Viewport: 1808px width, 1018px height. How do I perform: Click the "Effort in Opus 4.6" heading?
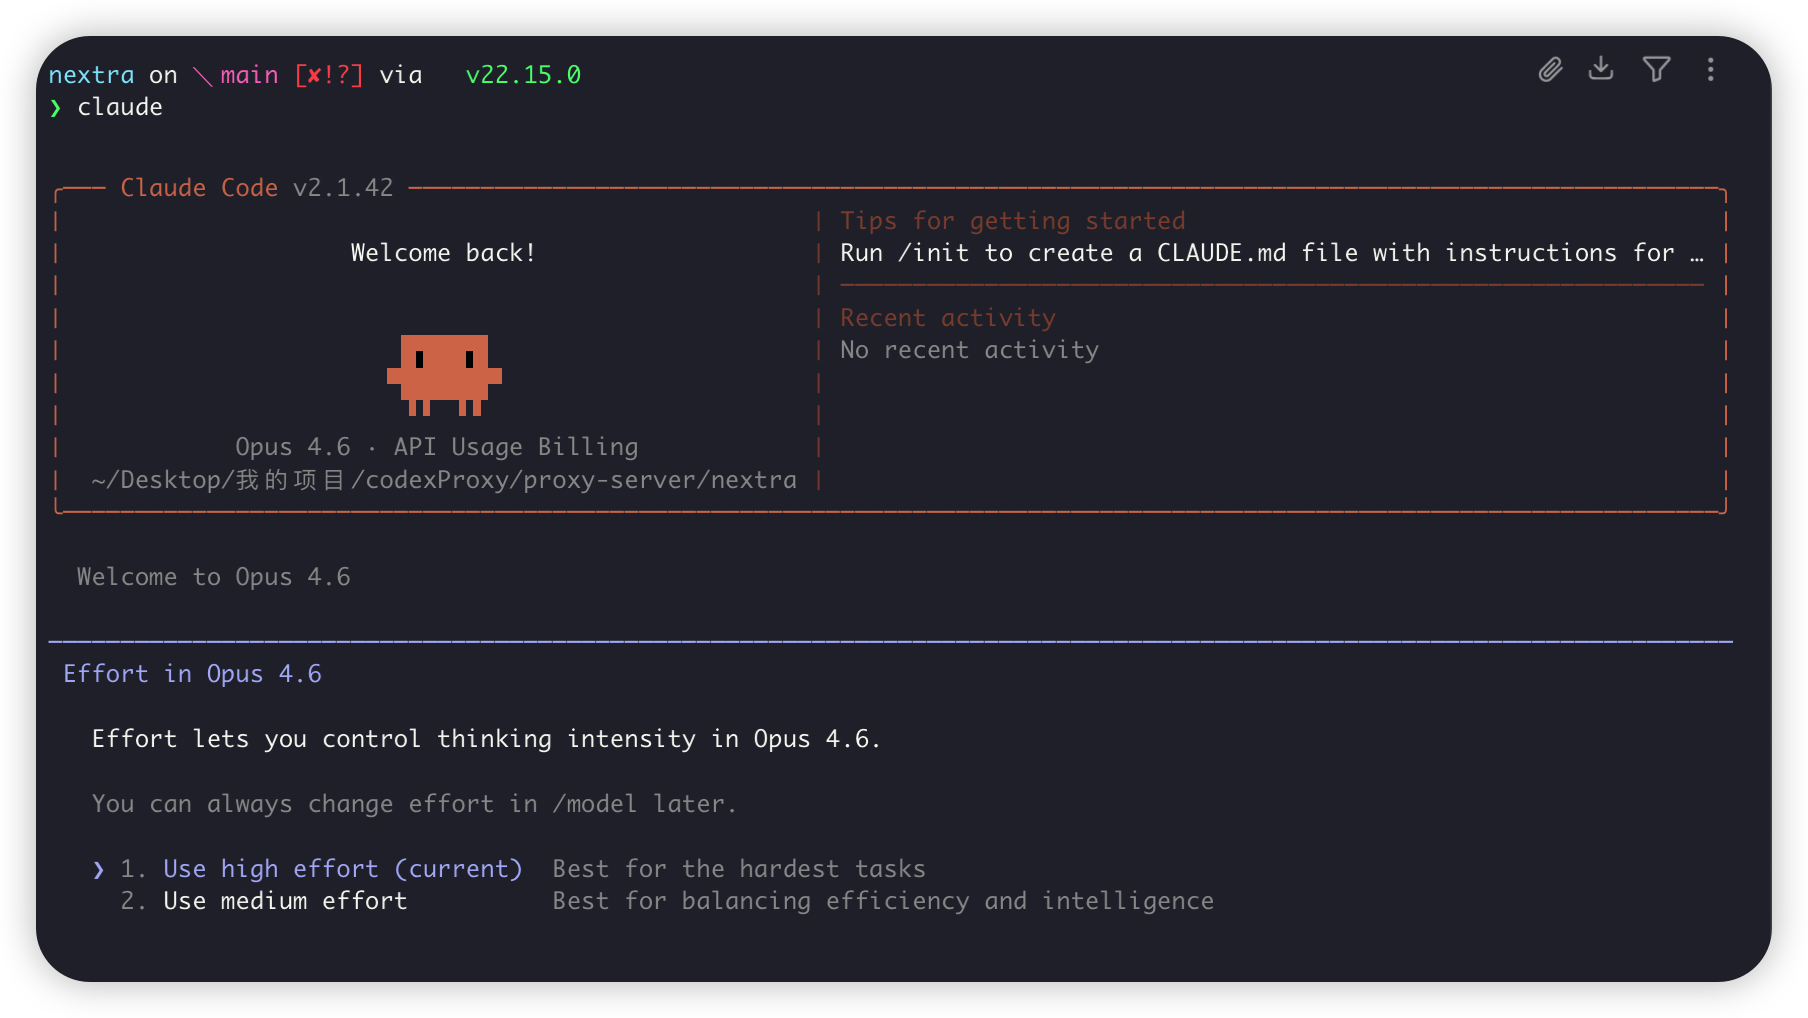192,674
